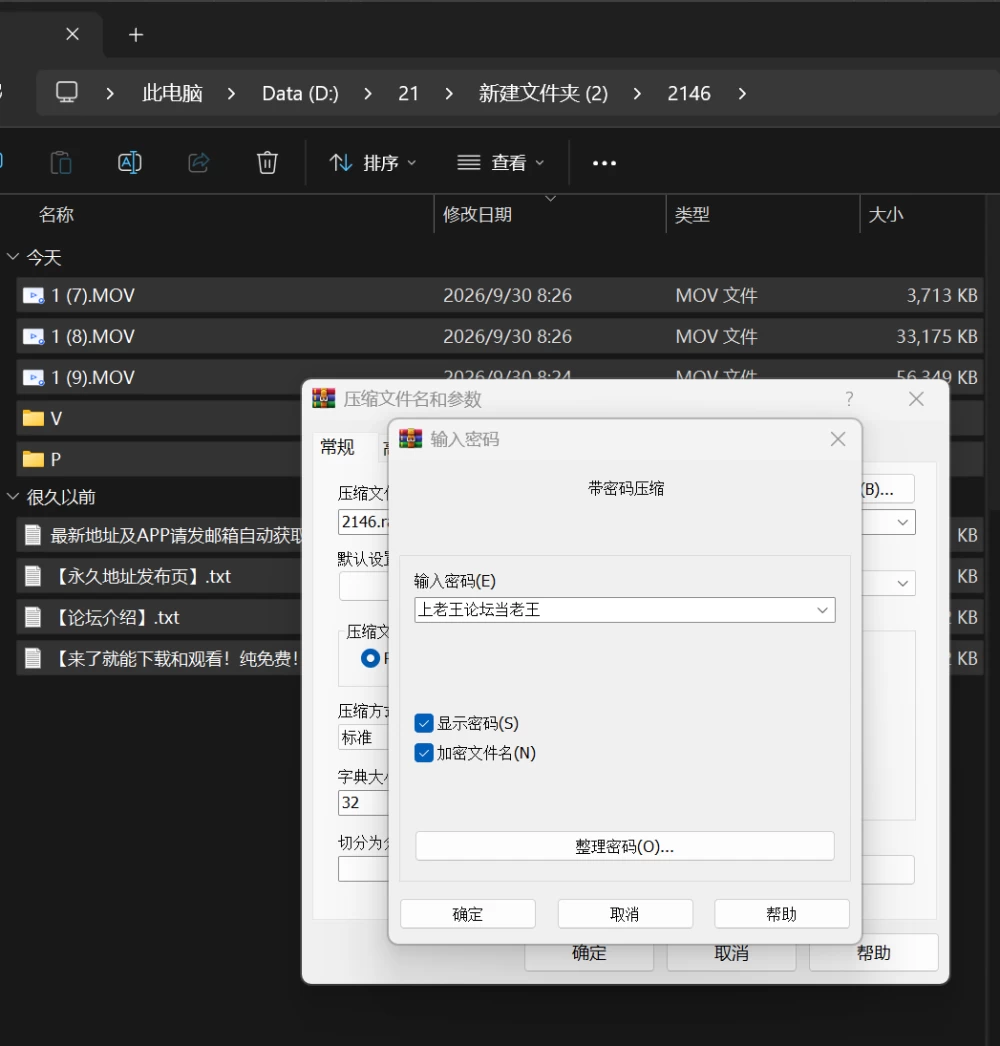
Task: Click the computer monitor icon in address bar
Action: coord(67,93)
